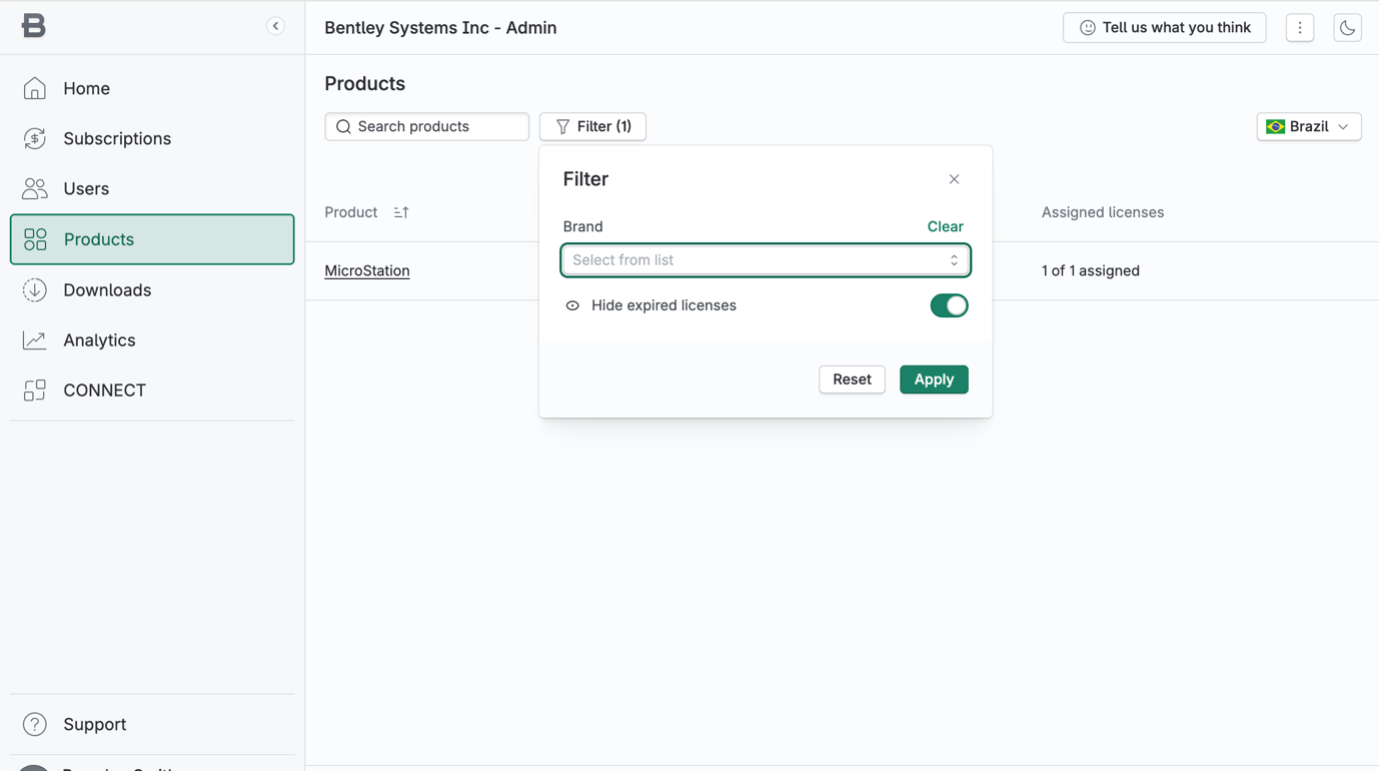Clear the Brand filter
The height and width of the screenshot is (776, 1384).
point(948,227)
